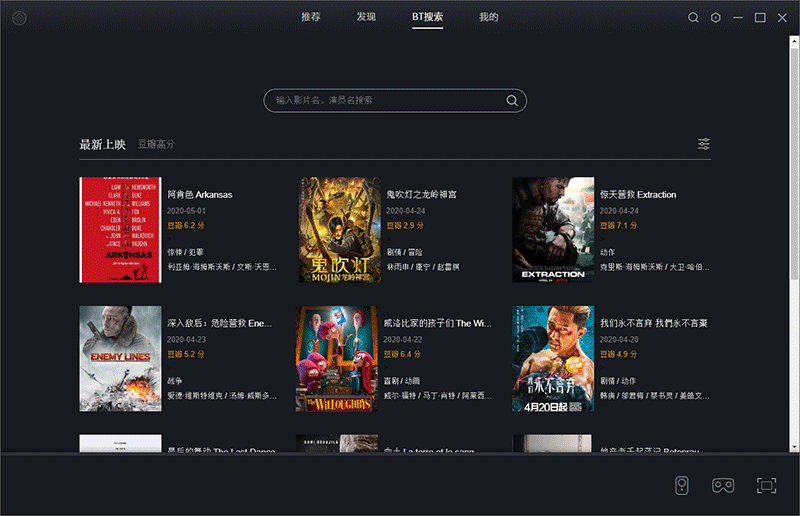Open the Enemy Lines poster
800x516 pixels.
pos(120,358)
